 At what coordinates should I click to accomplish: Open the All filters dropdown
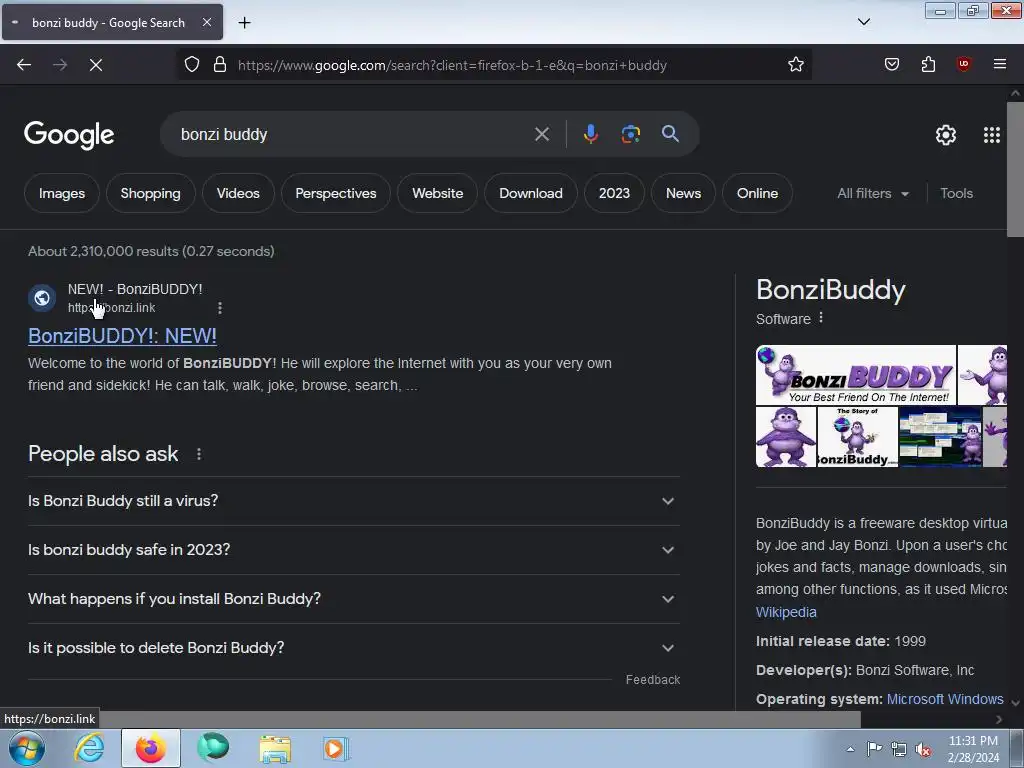pos(872,193)
